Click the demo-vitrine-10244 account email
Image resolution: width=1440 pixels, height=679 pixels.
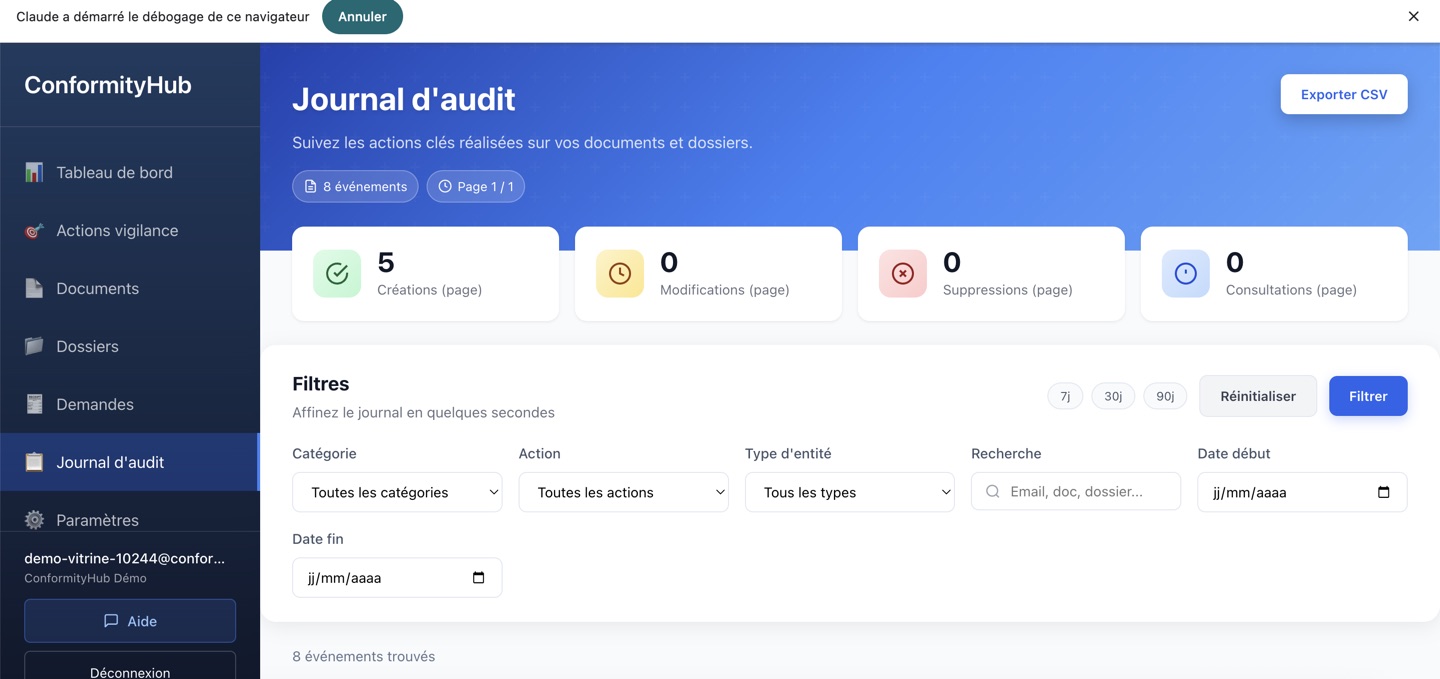(x=125, y=558)
